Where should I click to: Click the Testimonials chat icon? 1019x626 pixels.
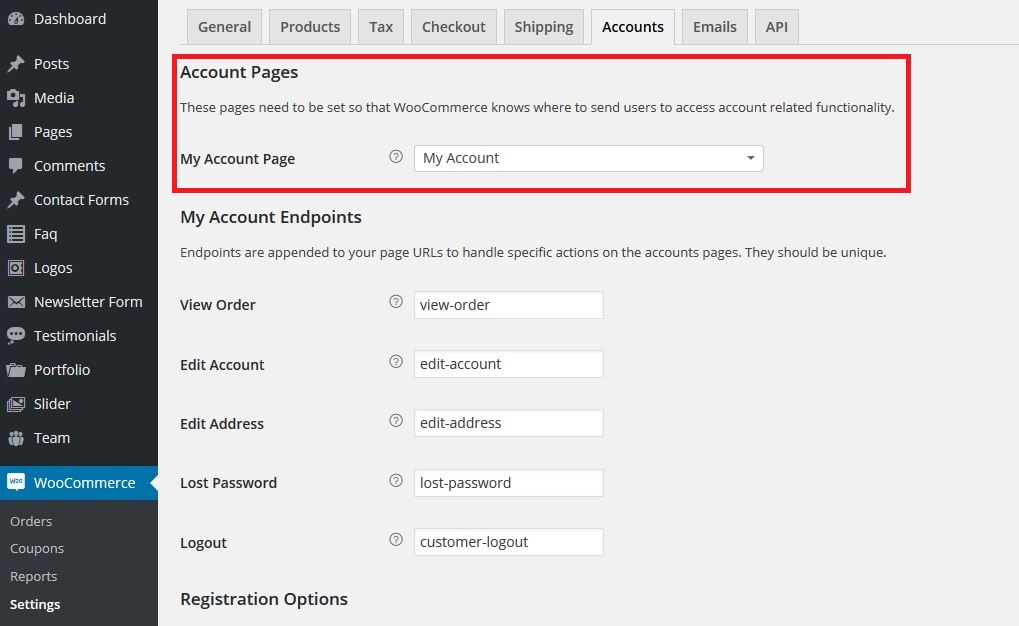coord(16,335)
